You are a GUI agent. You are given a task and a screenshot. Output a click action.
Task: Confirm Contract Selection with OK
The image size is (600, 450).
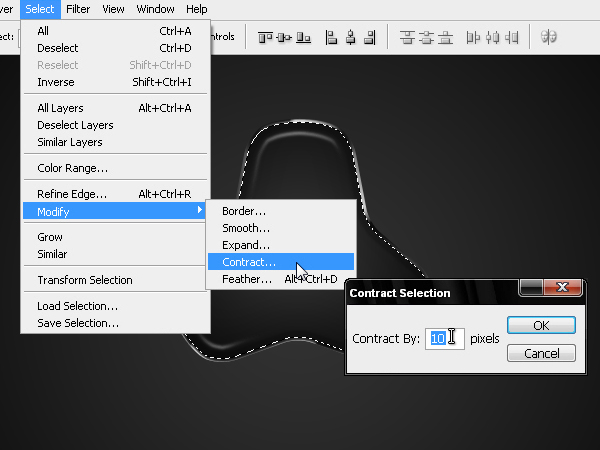pyautogui.click(x=541, y=326)
